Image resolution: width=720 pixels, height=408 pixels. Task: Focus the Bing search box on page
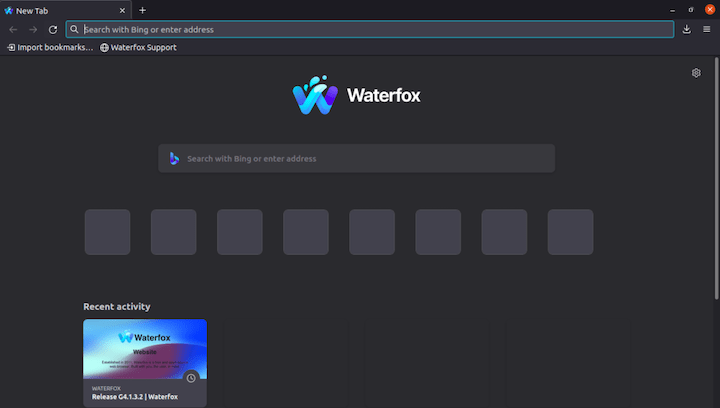[x=356, y=158]
